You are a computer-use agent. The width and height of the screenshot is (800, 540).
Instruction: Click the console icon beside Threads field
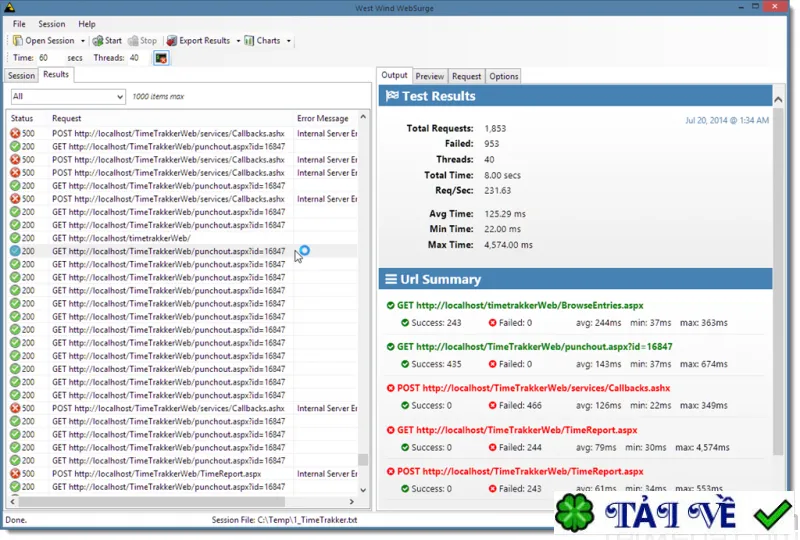click(161, 58)
